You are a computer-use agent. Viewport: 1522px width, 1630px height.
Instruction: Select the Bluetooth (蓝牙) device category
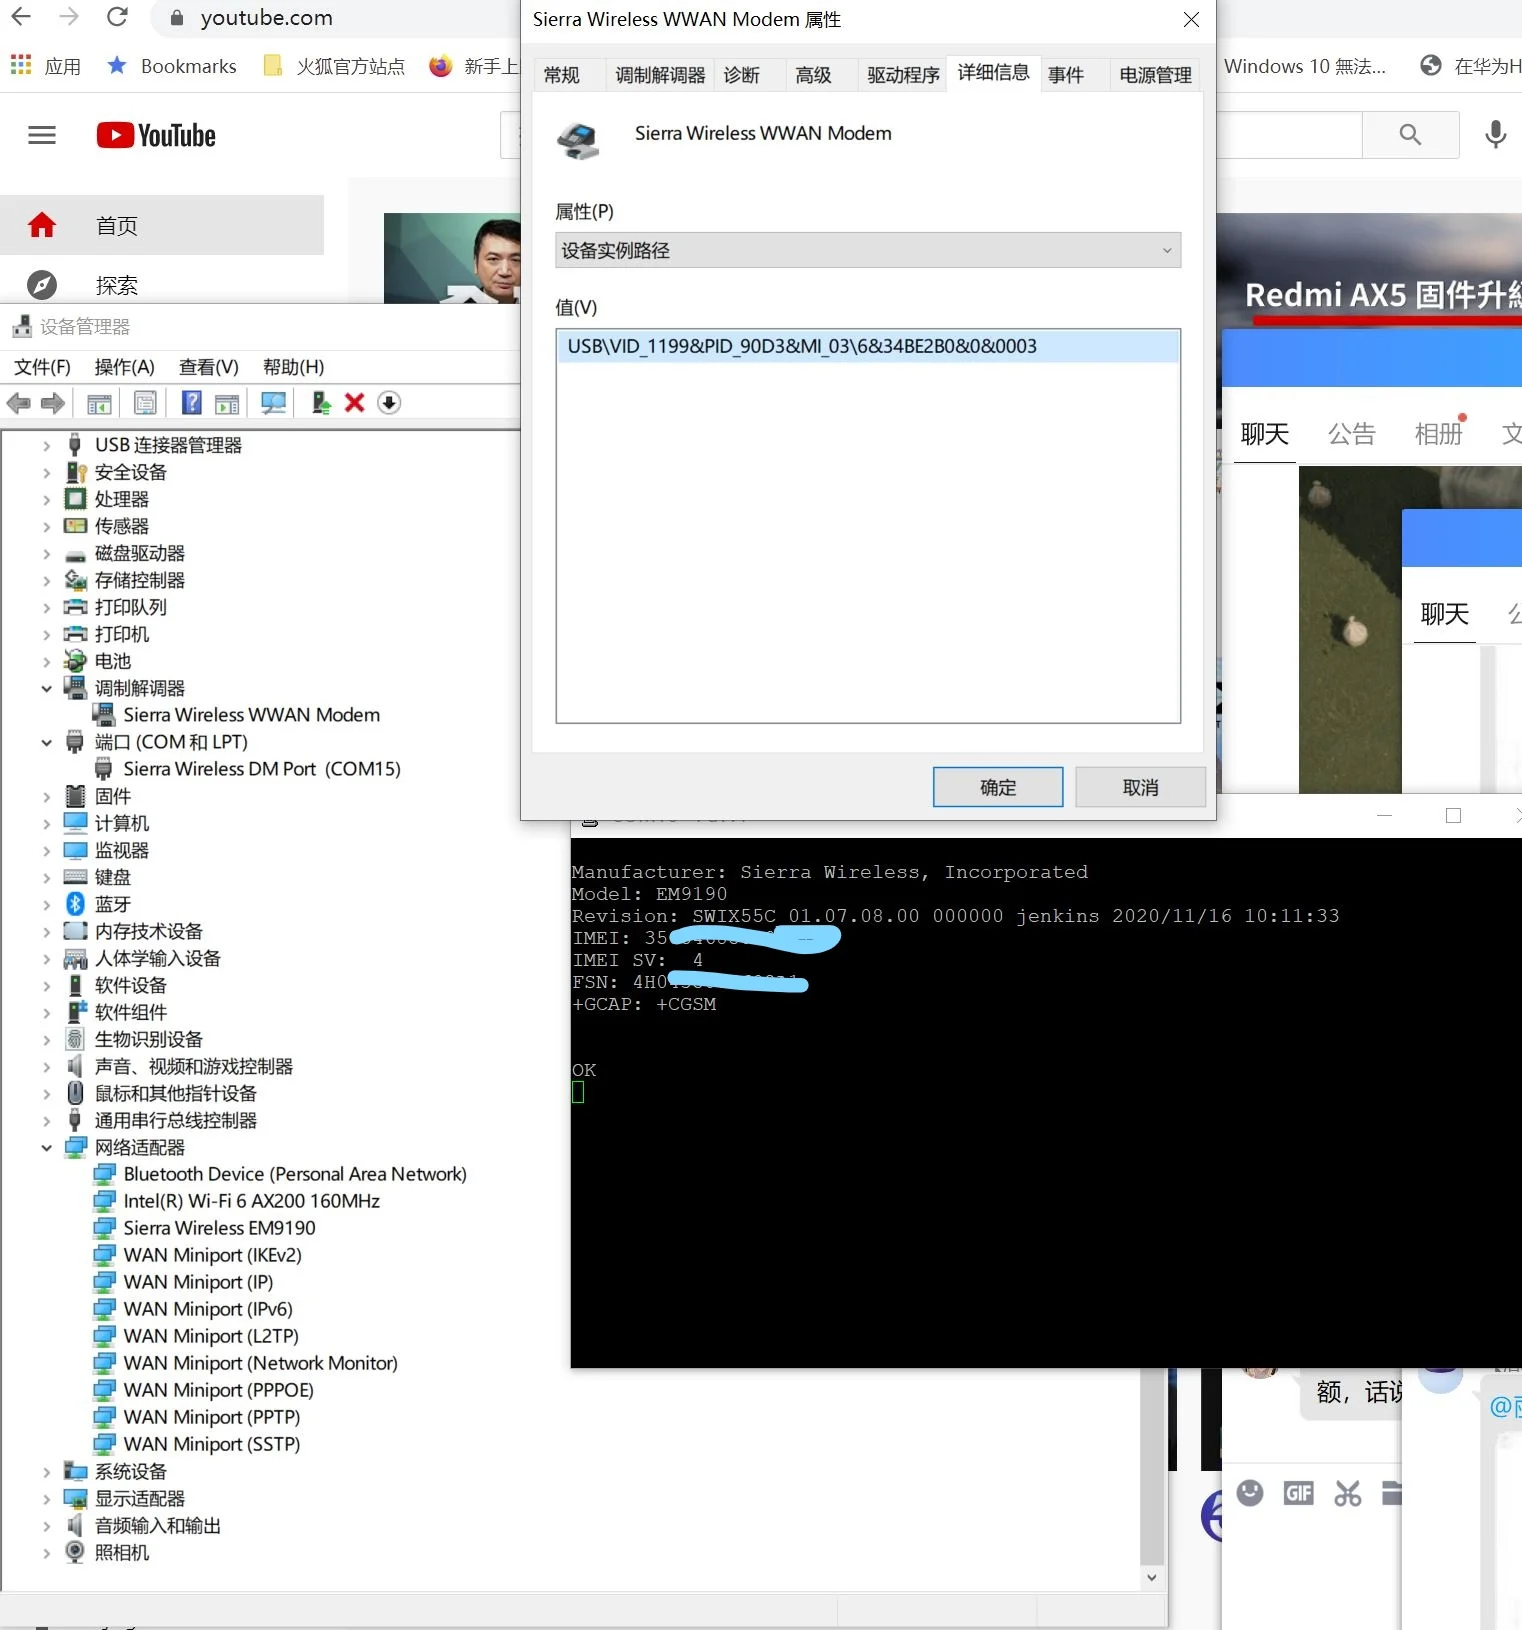coord(113,904)
